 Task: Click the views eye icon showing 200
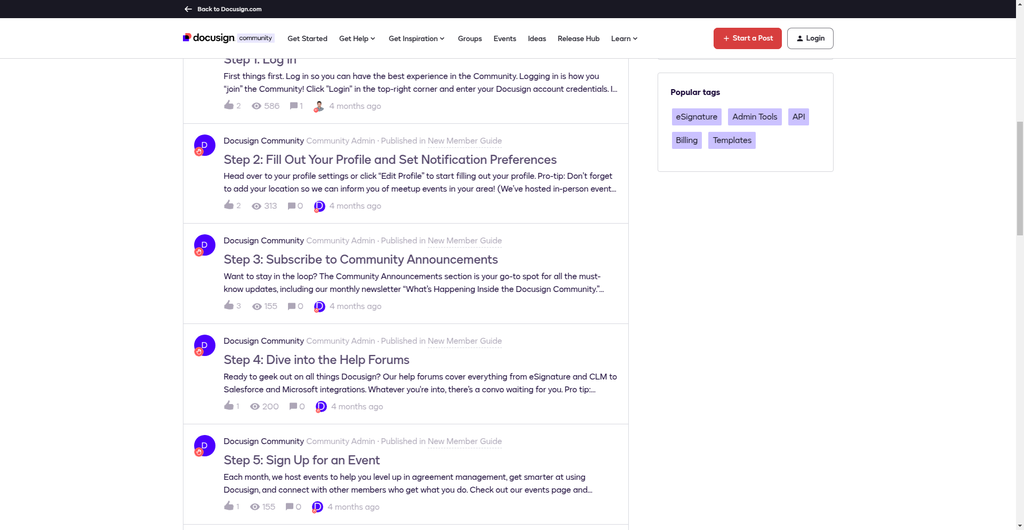[x=255, y=407]
